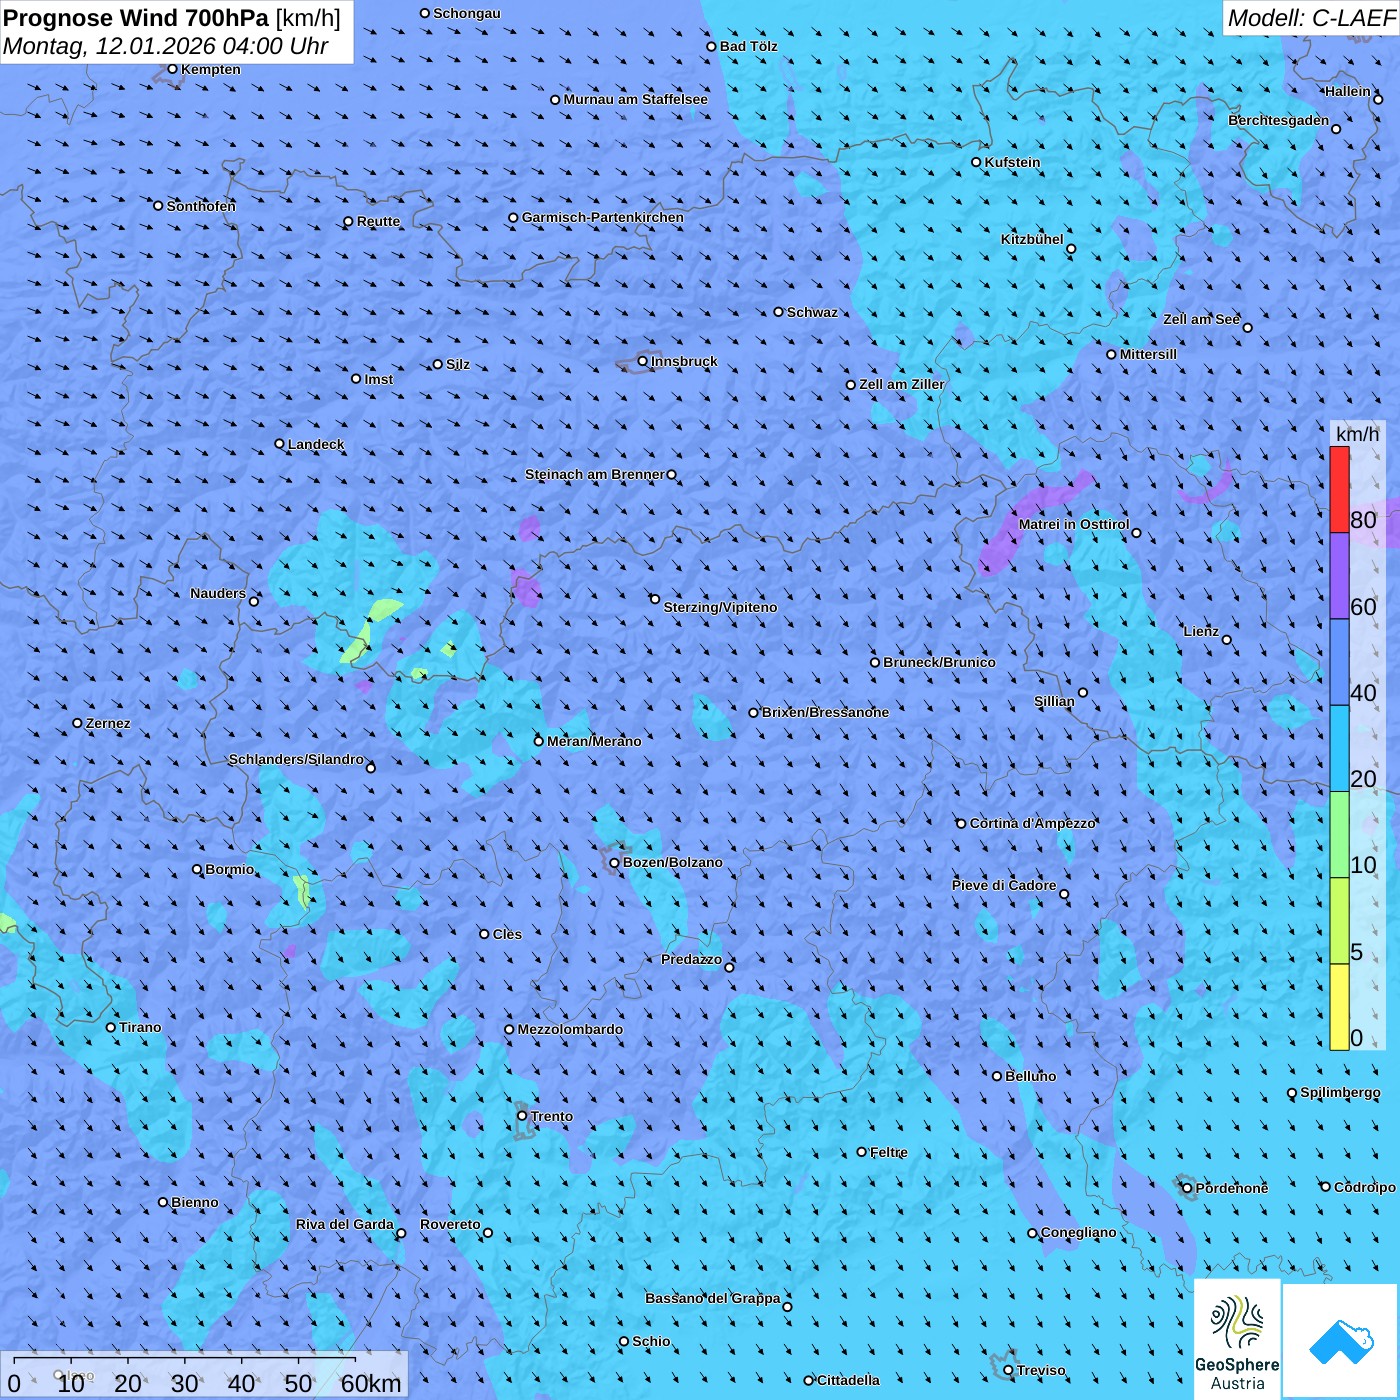Click the Cles label
Screen dimensions: 1400x1400
[x=507, y=934]
